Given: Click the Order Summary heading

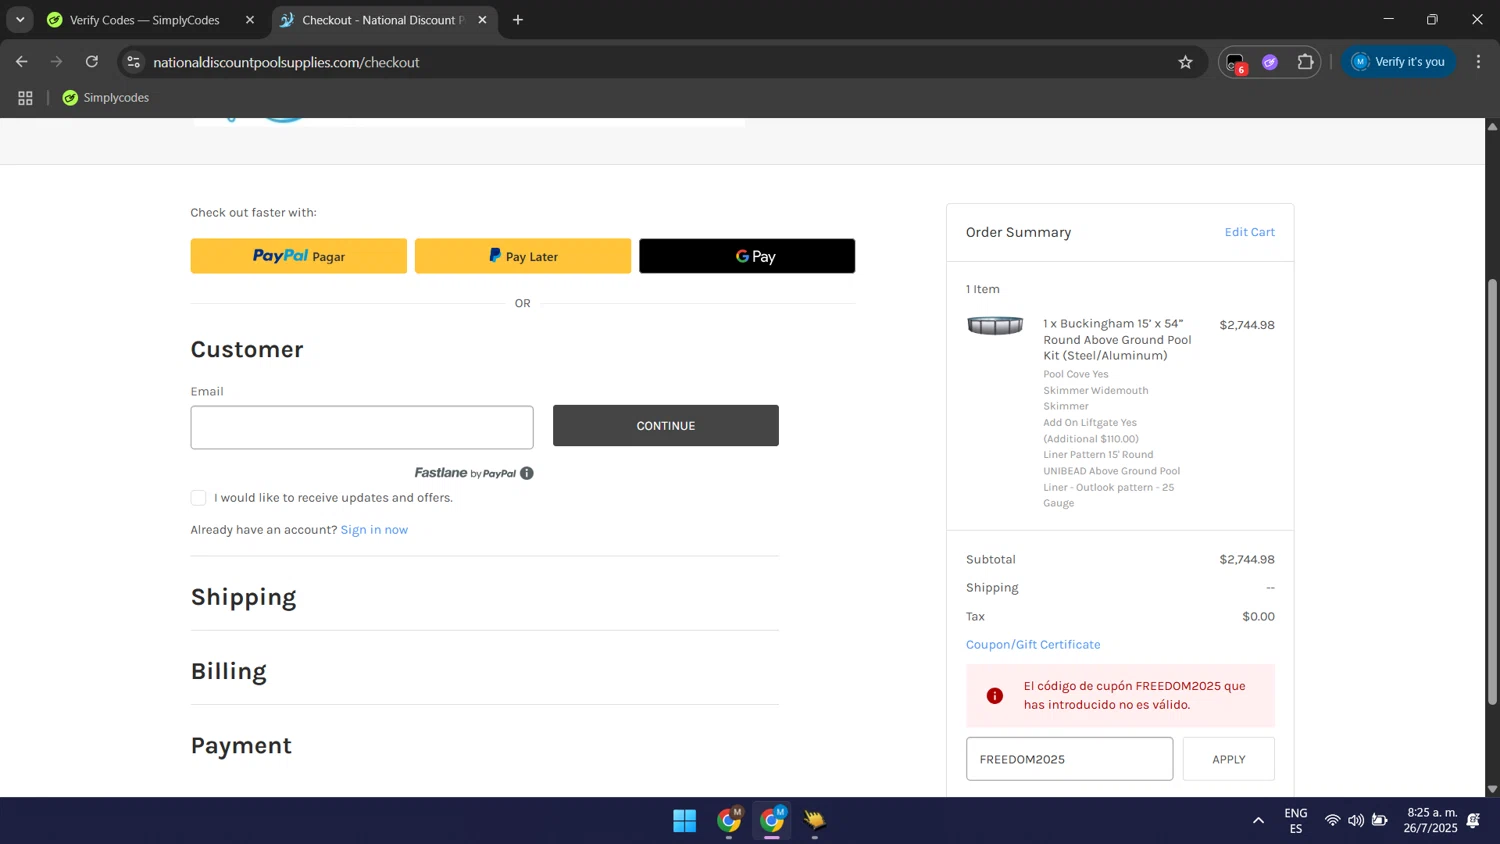Looking at the screenshot, I should tap(1018, 232).
